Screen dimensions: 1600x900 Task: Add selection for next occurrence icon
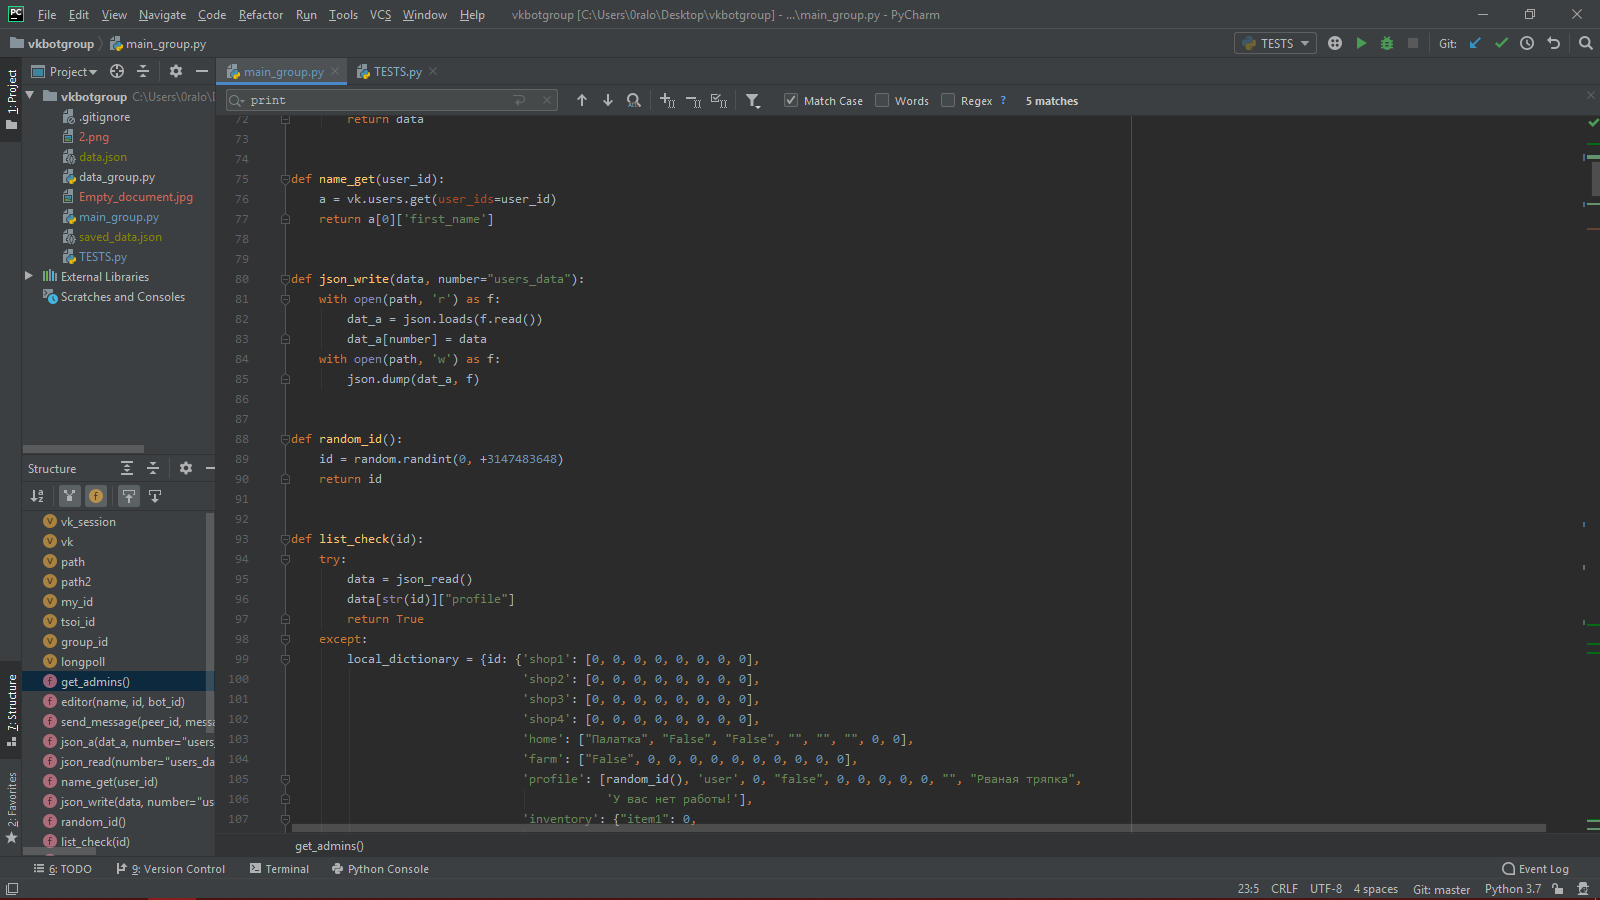(667, 100)
